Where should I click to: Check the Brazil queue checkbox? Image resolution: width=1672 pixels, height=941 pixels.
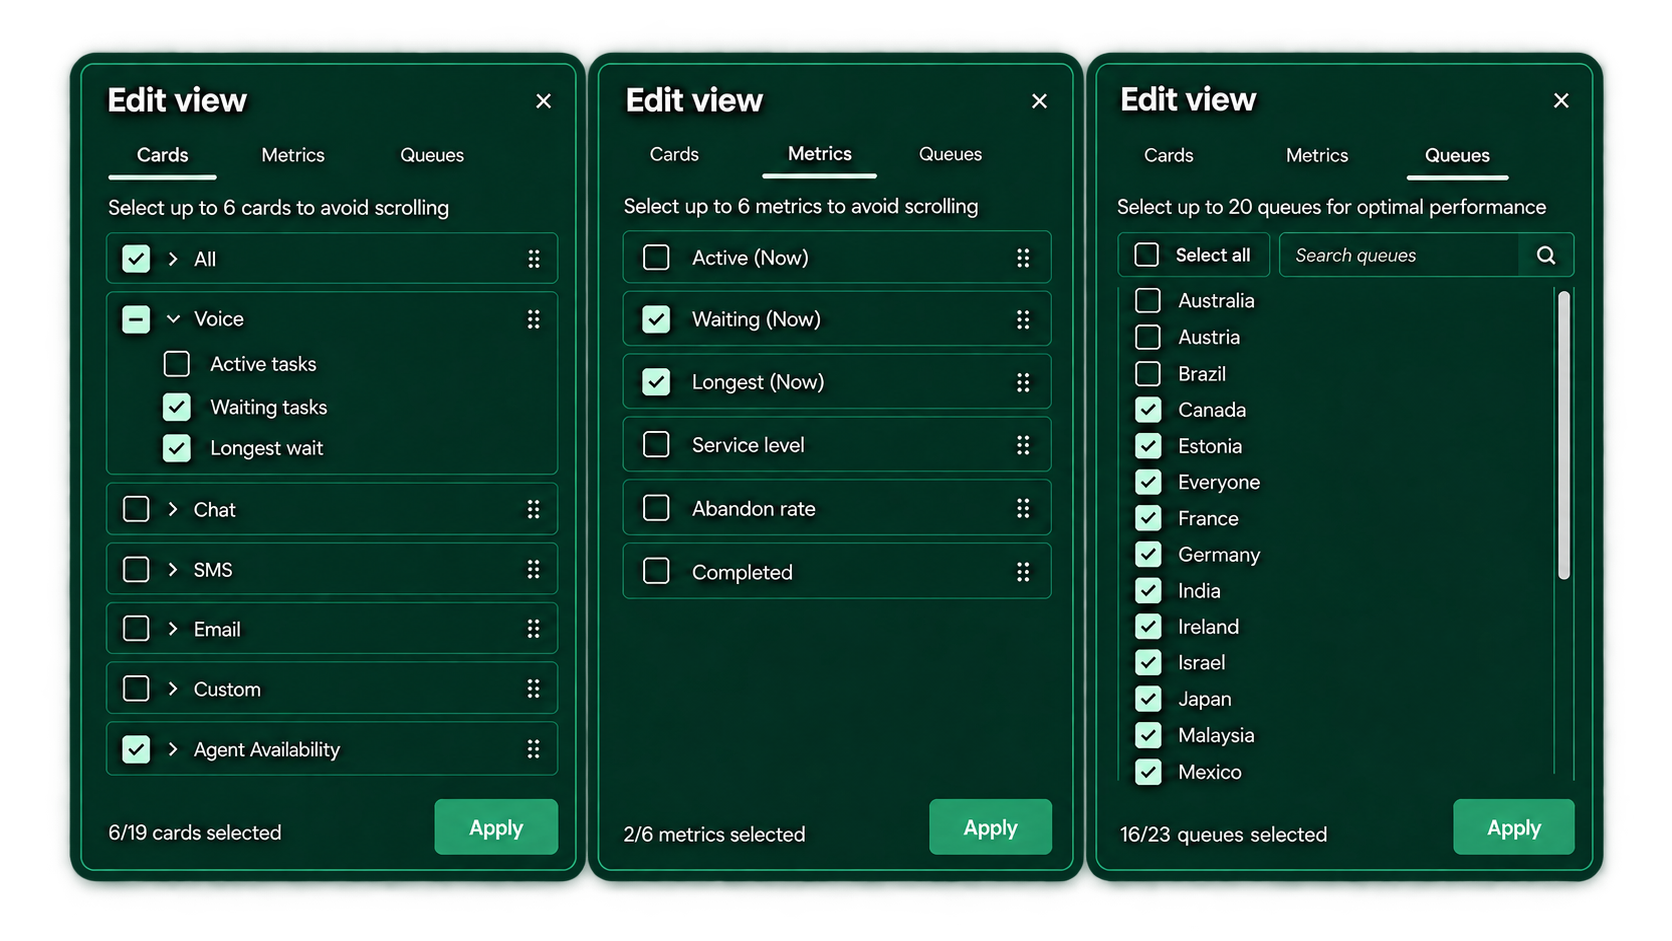tap(1148, 374)
